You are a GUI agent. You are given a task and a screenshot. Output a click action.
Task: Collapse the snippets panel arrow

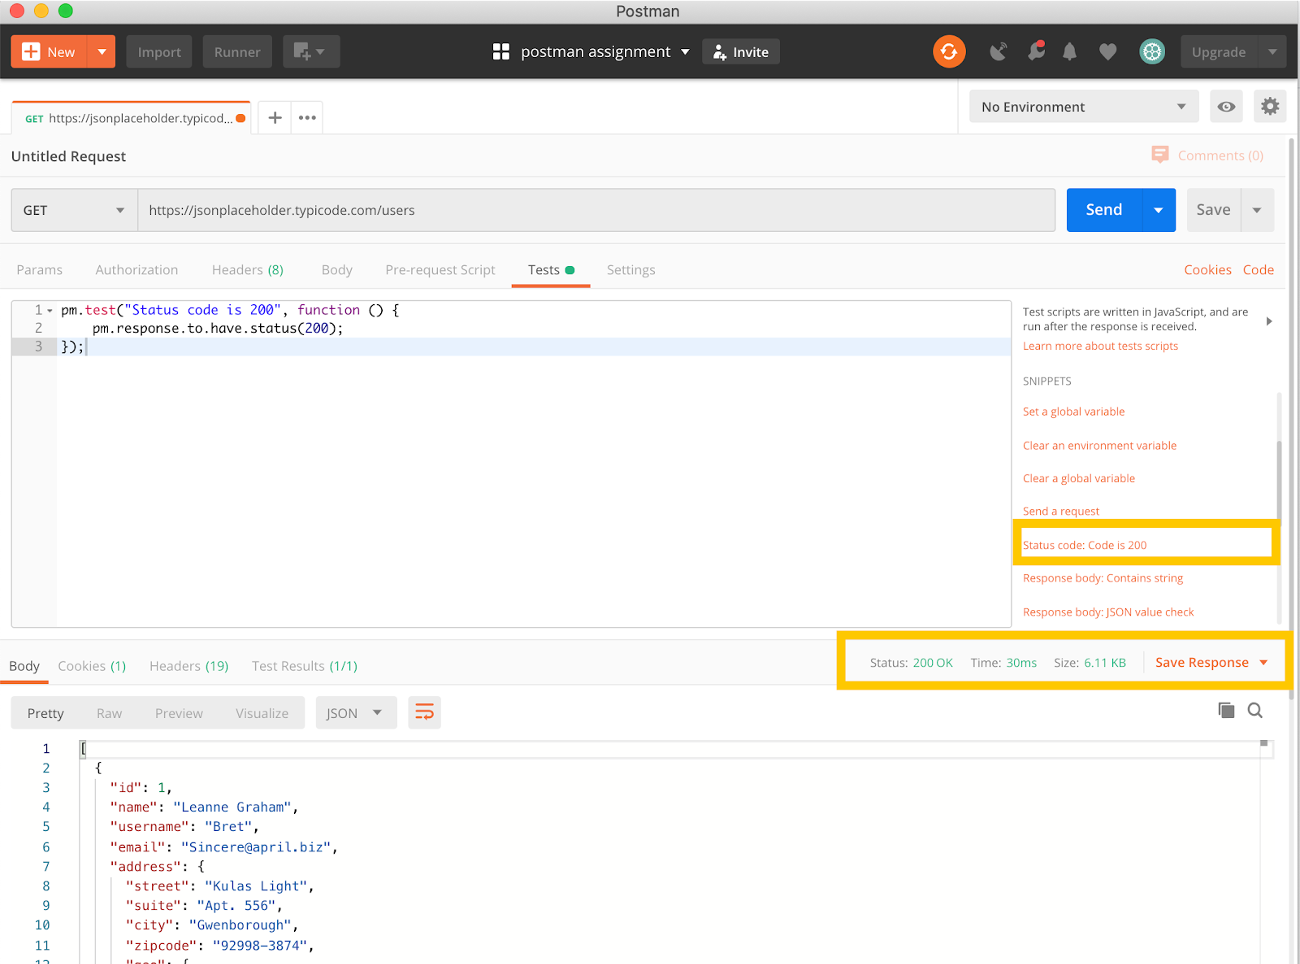point(1269,321)
